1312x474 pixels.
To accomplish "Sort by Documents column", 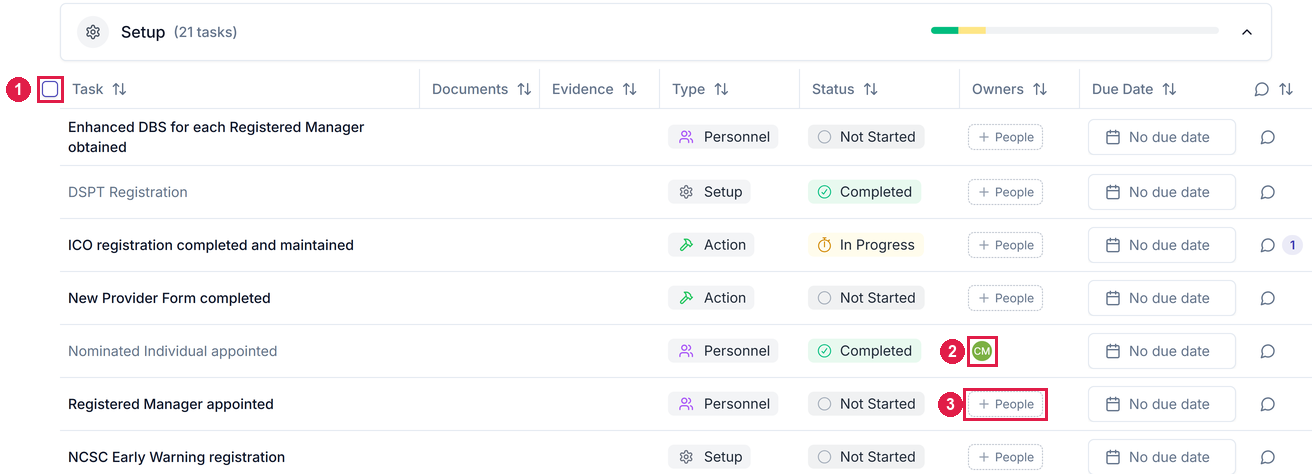I will [x=524, y=89].
